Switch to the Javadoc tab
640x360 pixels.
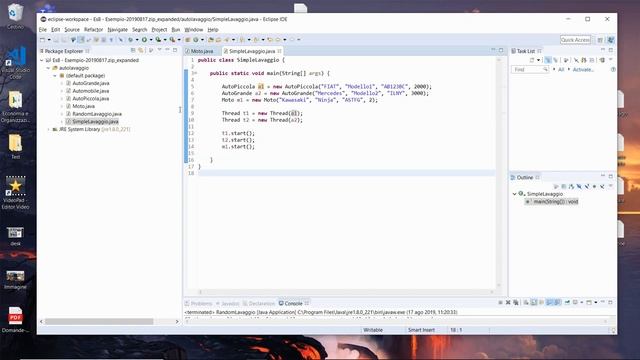(227, 303)
